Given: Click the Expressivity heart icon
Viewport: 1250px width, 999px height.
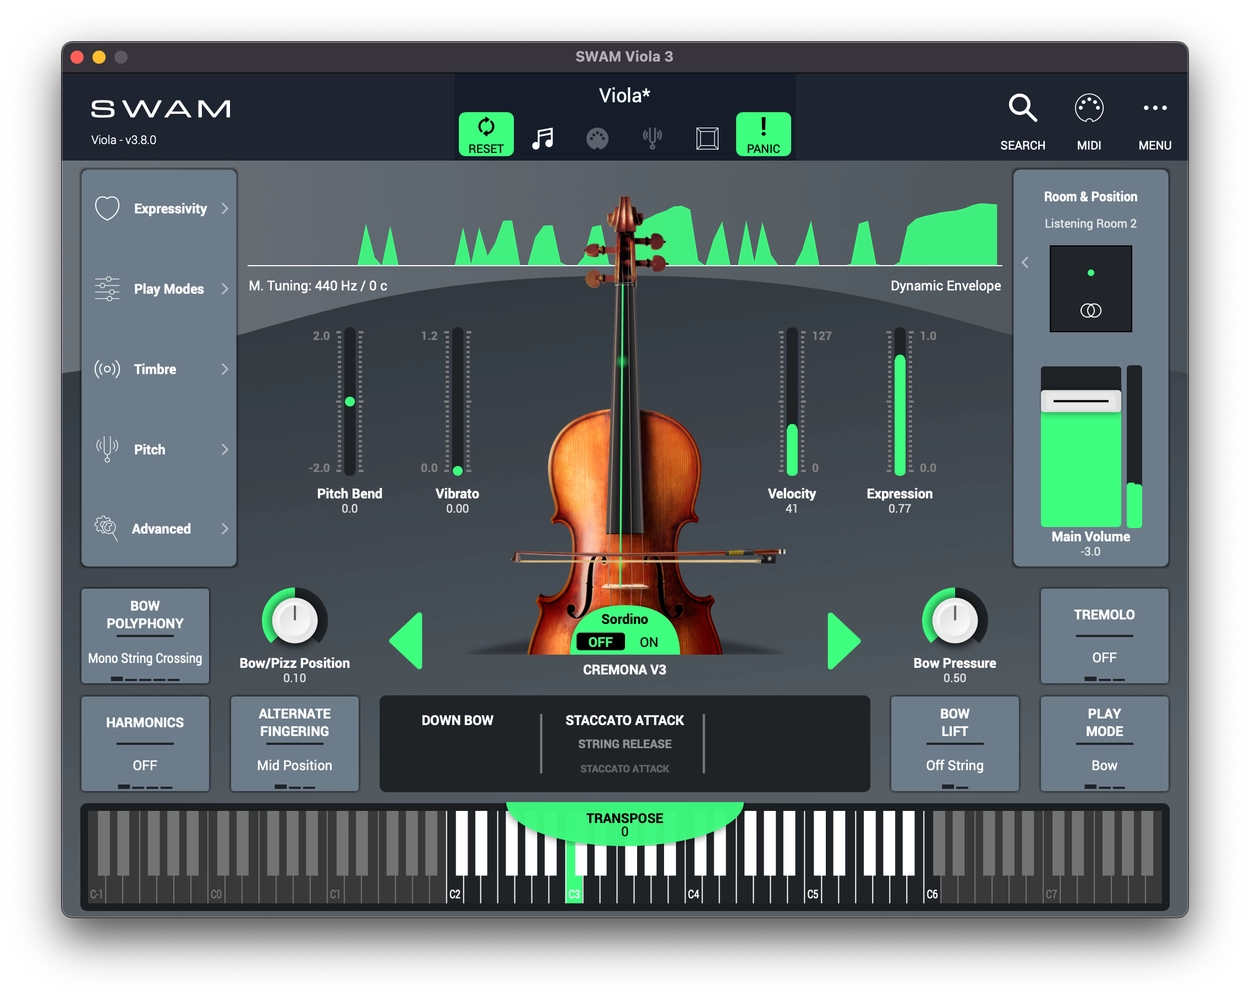Looking at the screenshot, I should (x=107, y=208).
